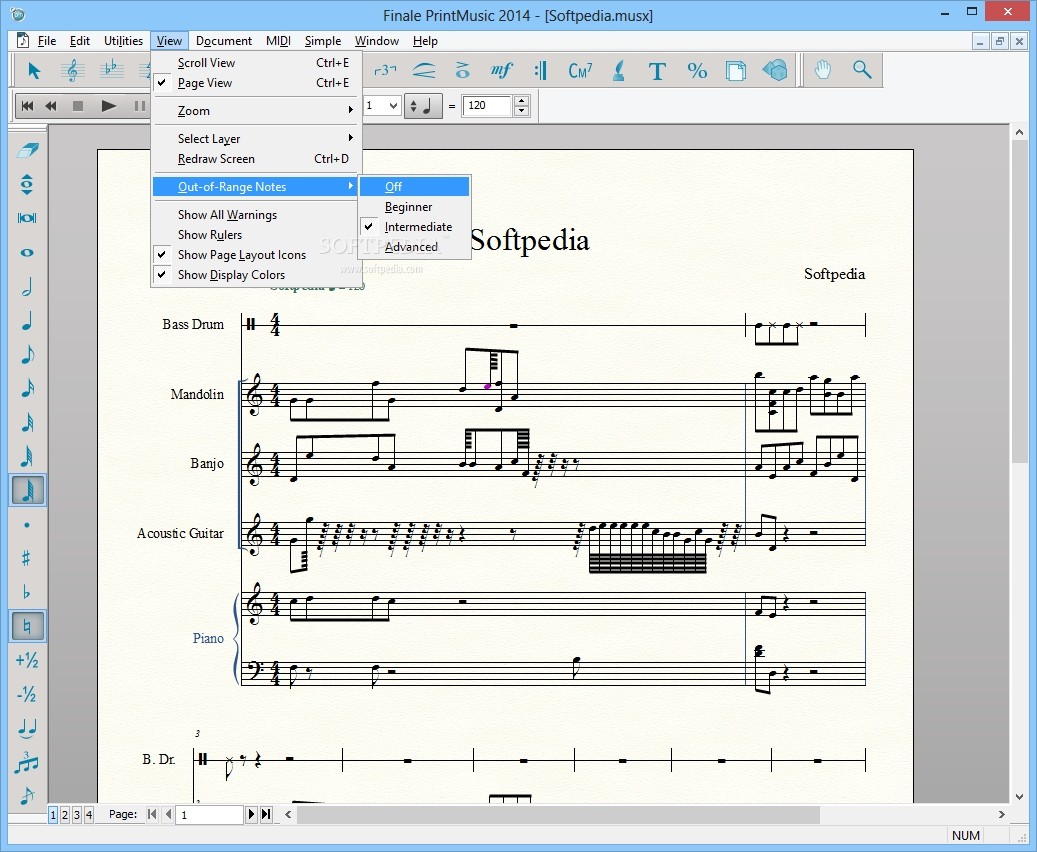The width and height of the screenshot is (1037, 852).
Task: Choose Beginner out-of-range level
Action: [x=415, y=207]
